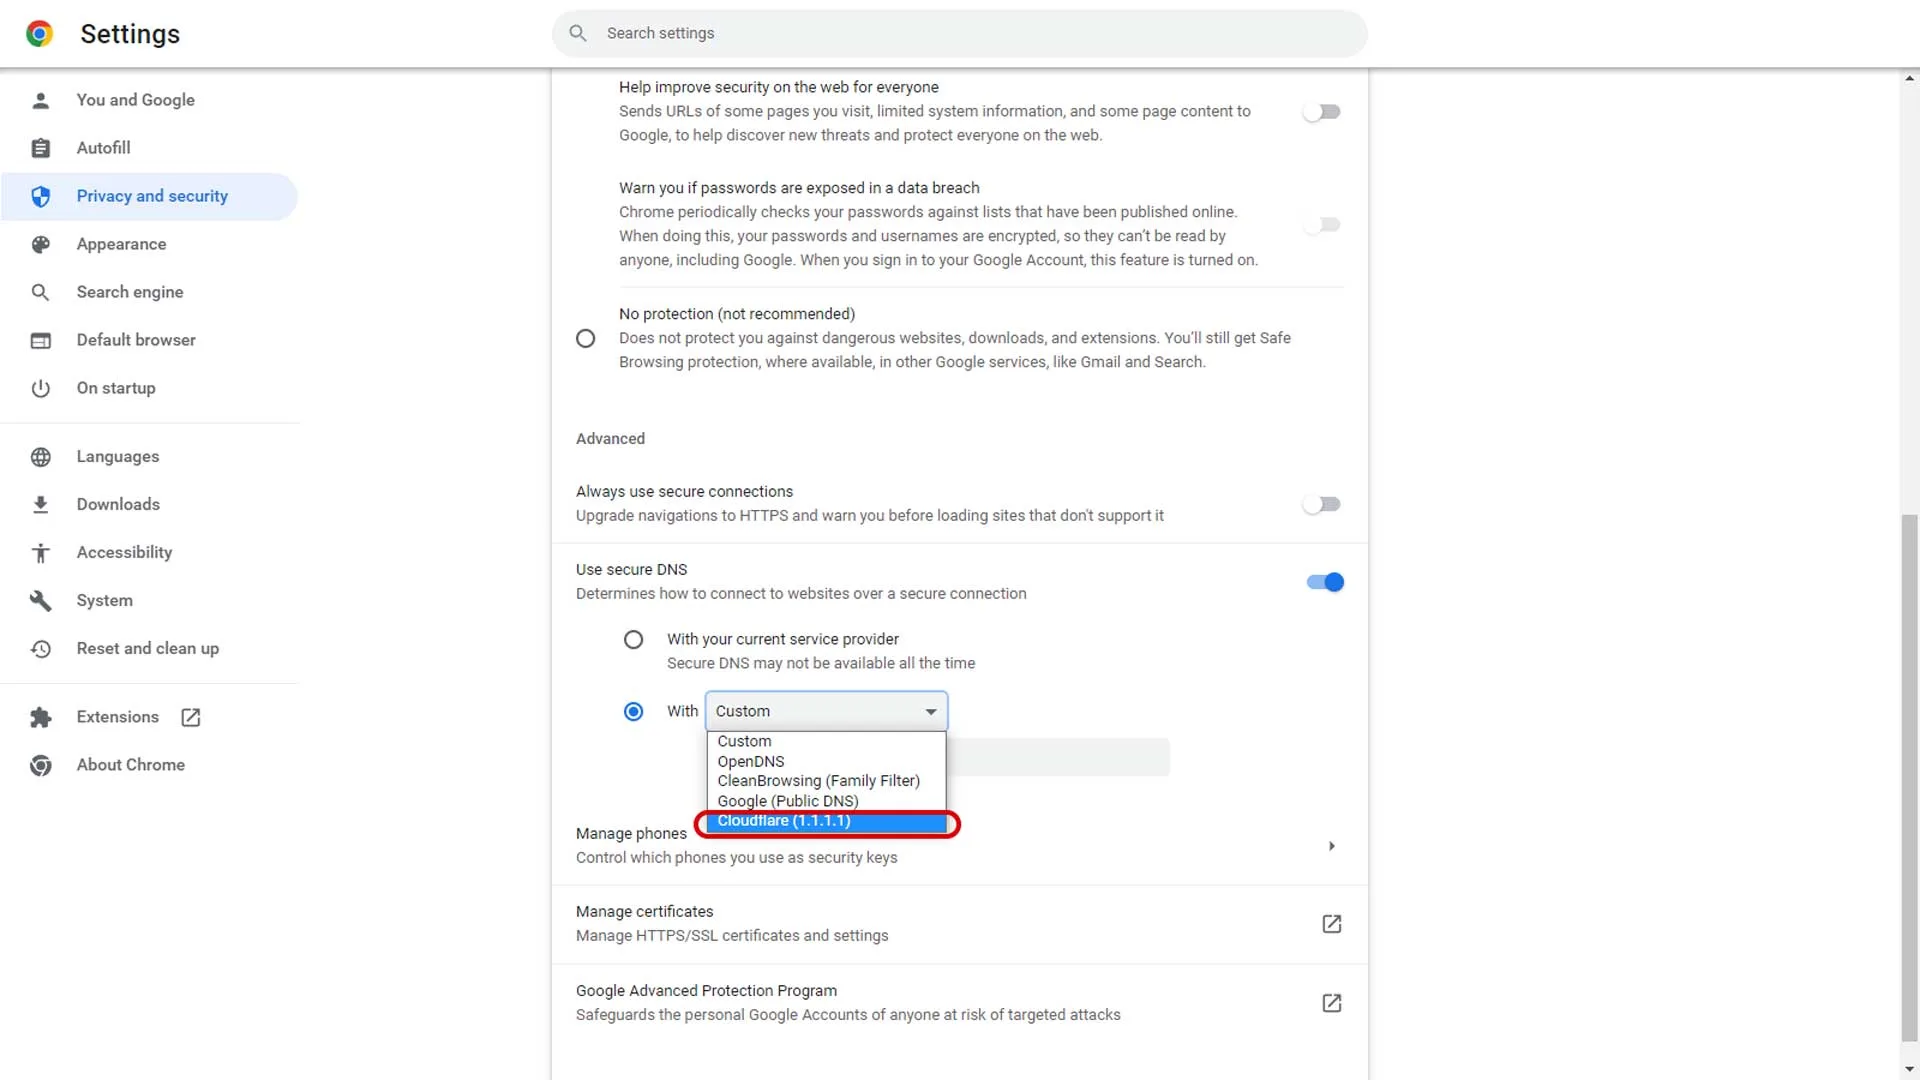Click the Advanced section heading
The image size is (1920, 1080).
coord(610,439)
